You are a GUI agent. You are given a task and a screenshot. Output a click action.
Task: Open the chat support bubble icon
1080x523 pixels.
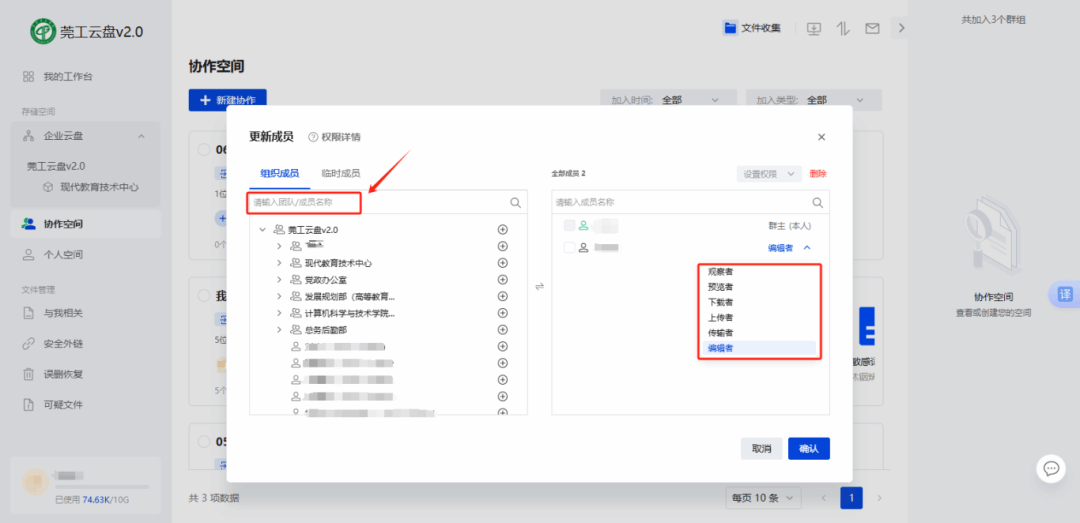[x=1051, y=469]
